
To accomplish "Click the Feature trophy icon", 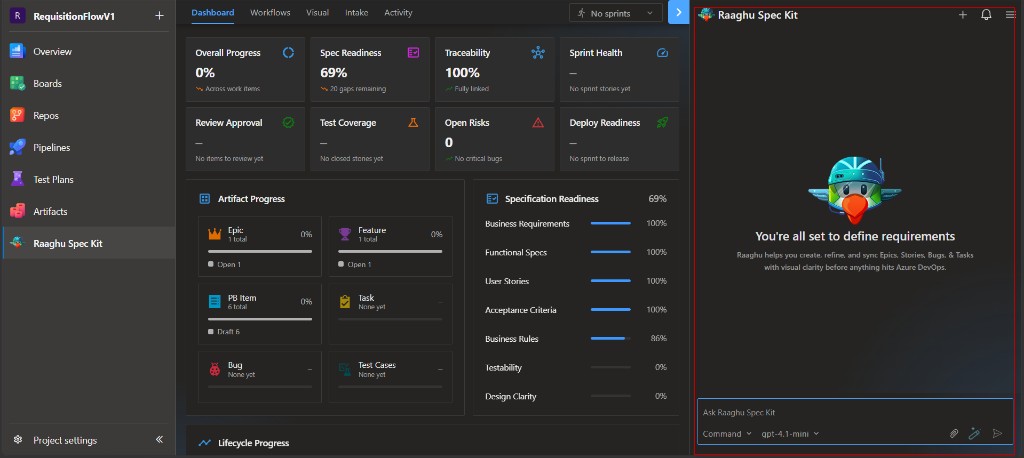I will pos(345,234).
